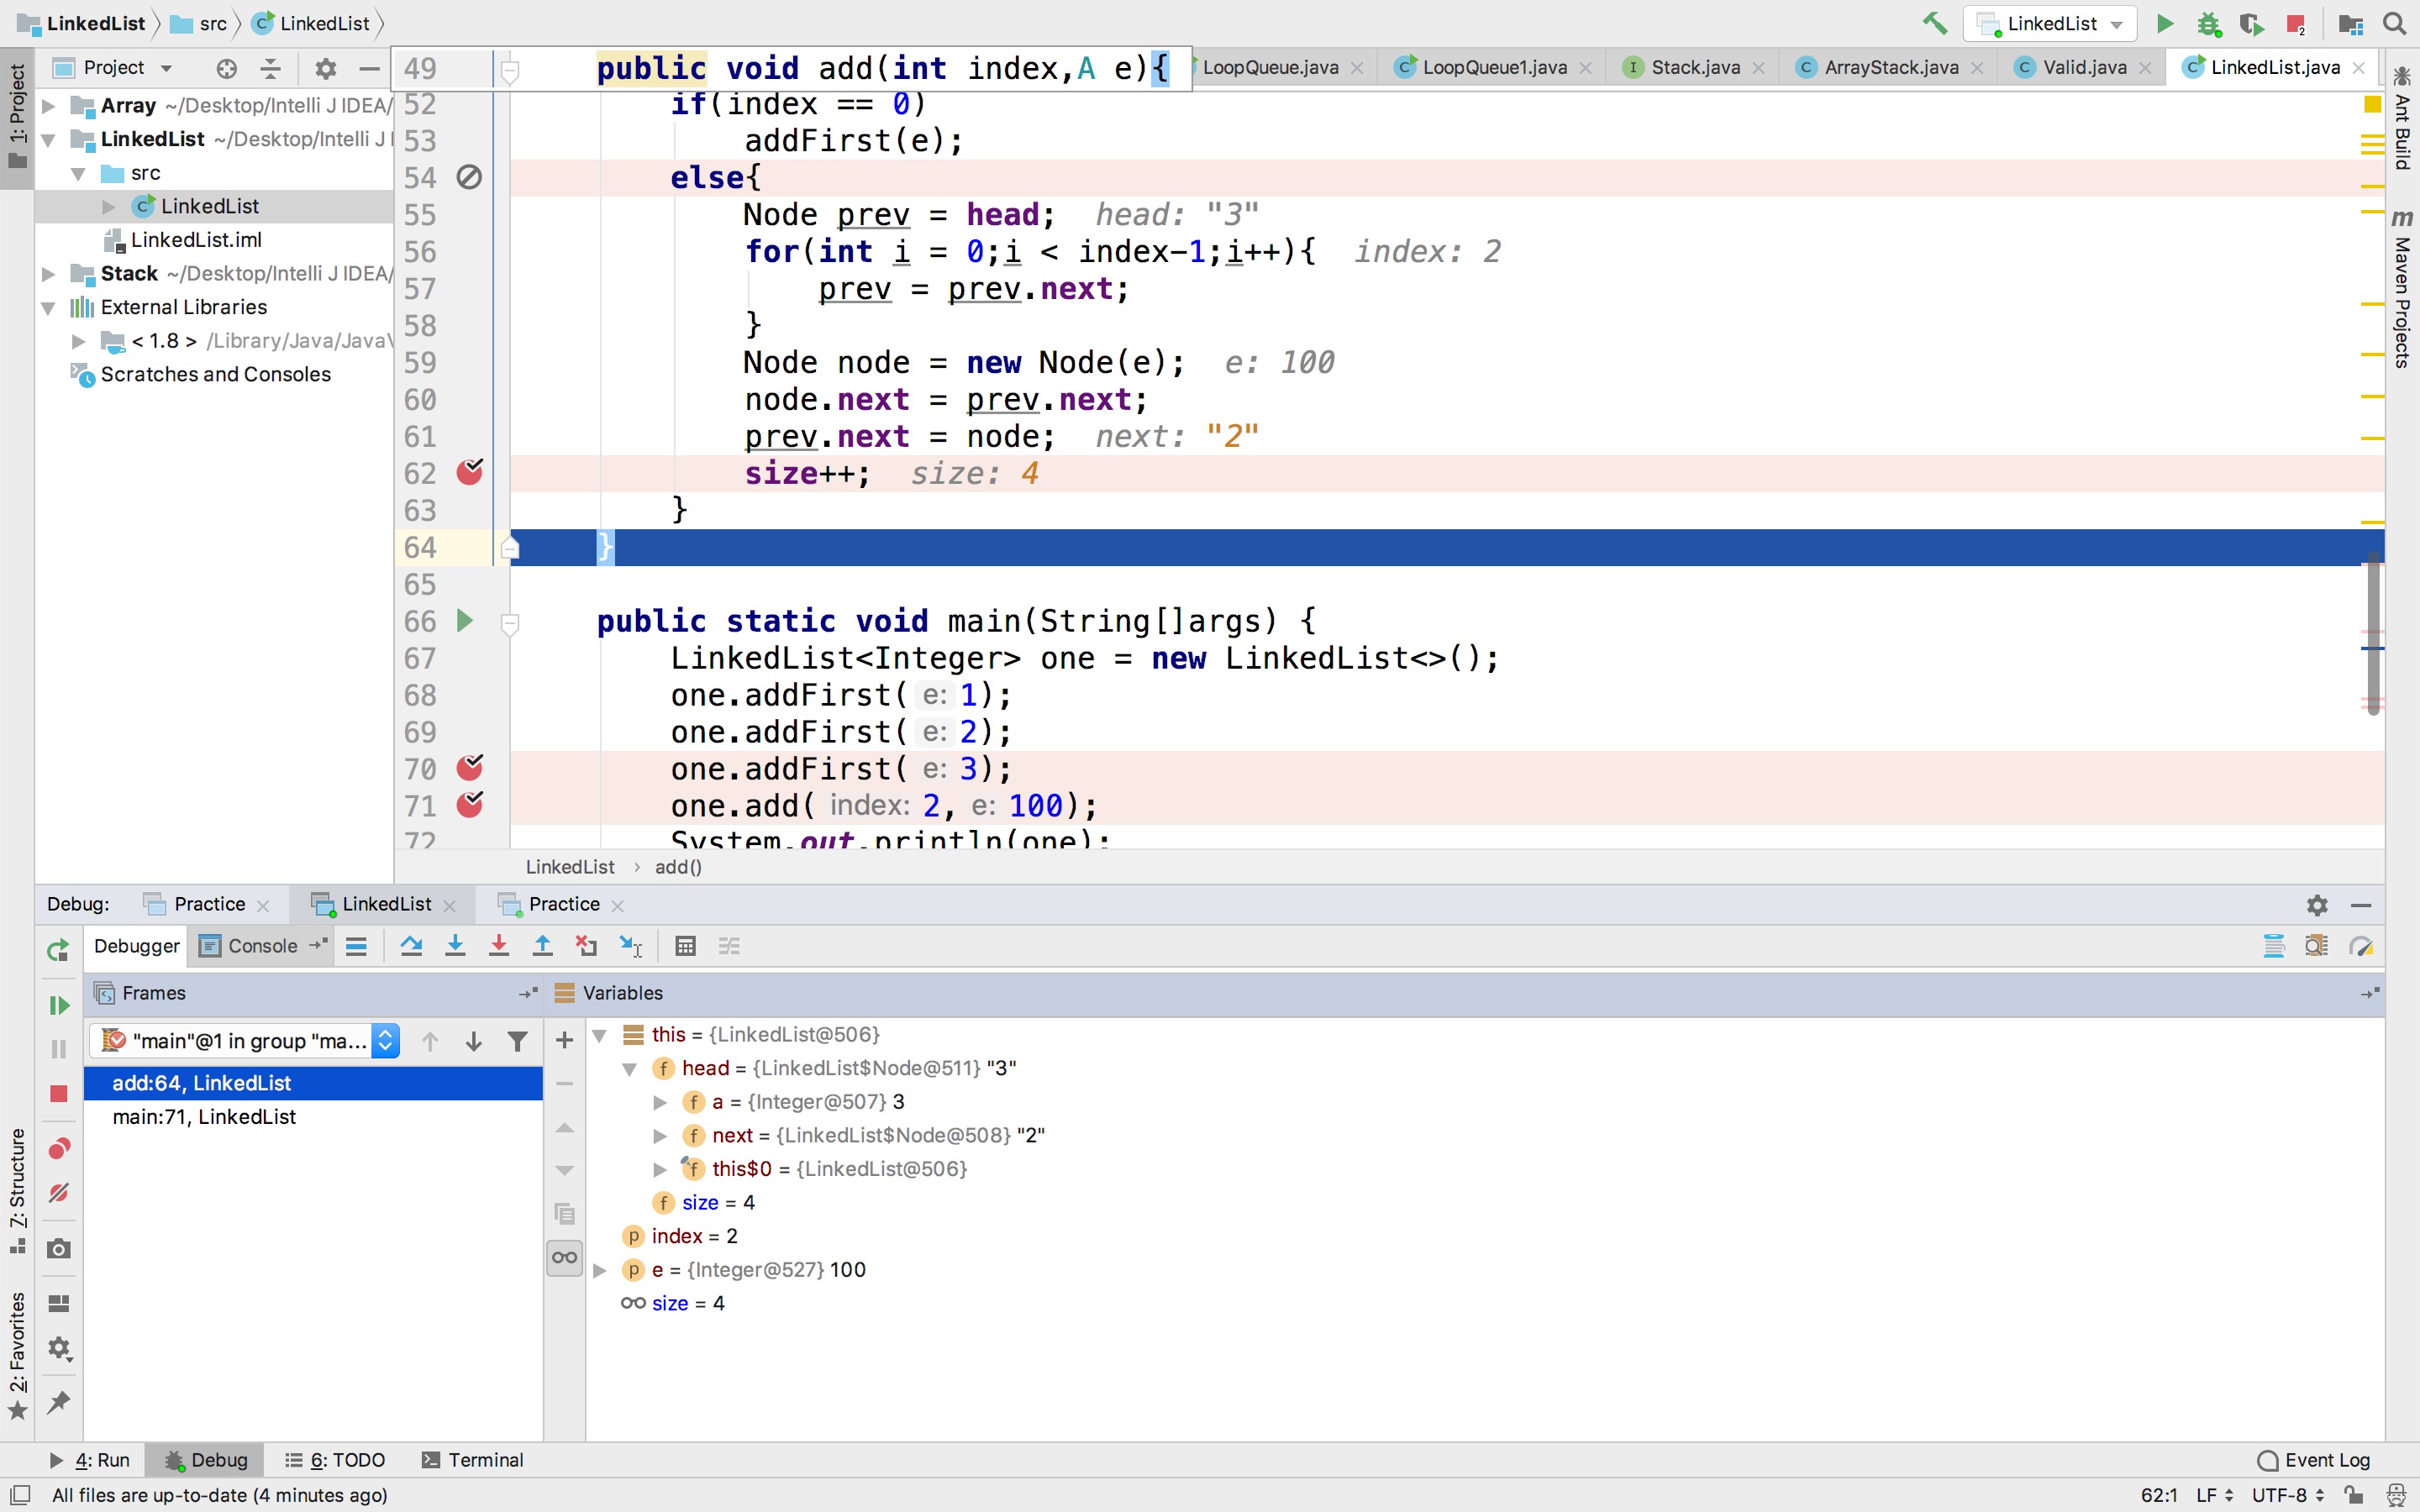The width and height of the screenshot is (2420, 1512).
Task: Click the Run to Cursor debug icon
Action: [633, 944]
